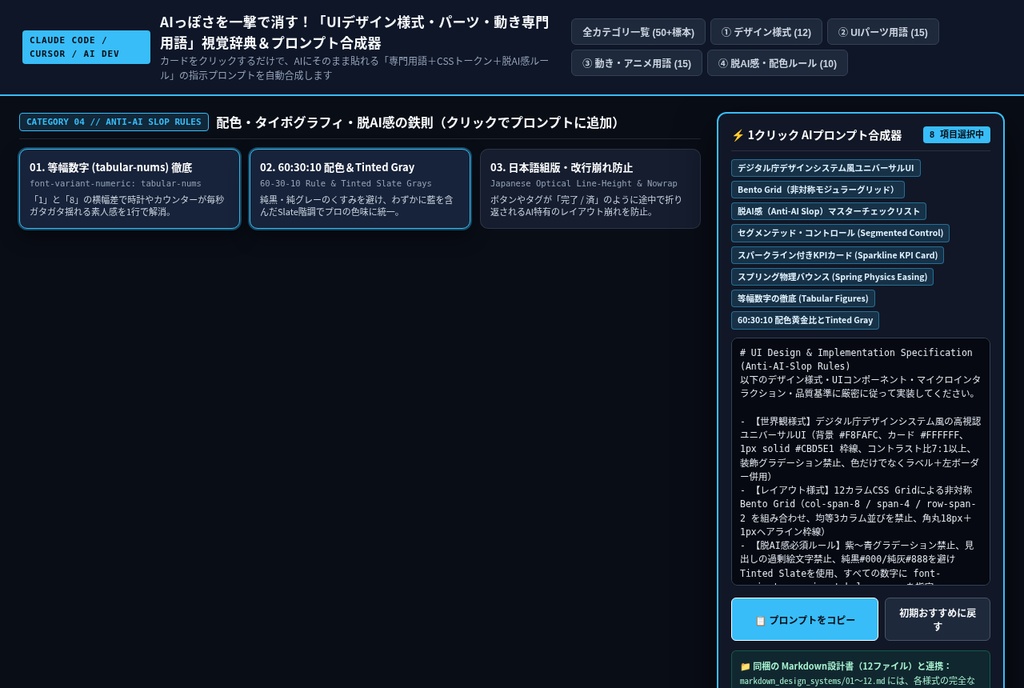Remove the 等幅数字の徹底 (Tabular Figures) chip
The image size is (1024, 688).
[803, 298]
